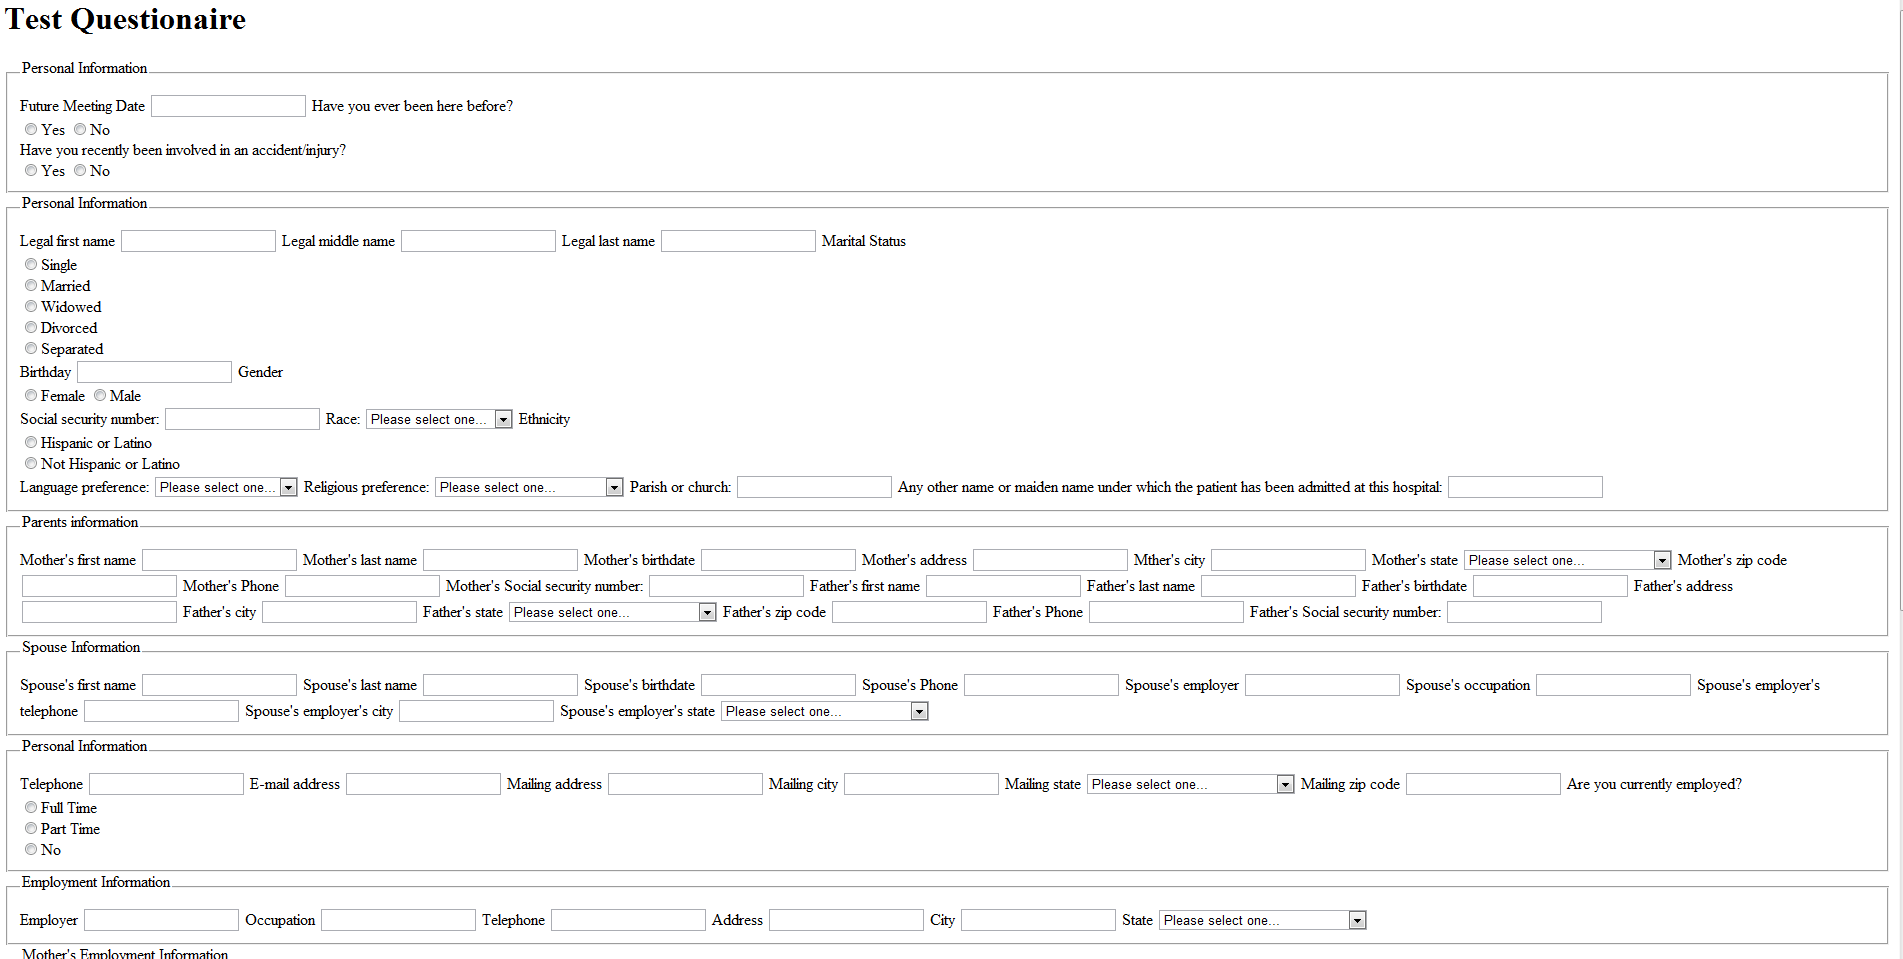The width and height of the screenshot is (1903, 959).
Task: Select "No" for recent accident/injury question
Action: pos(80,170)
